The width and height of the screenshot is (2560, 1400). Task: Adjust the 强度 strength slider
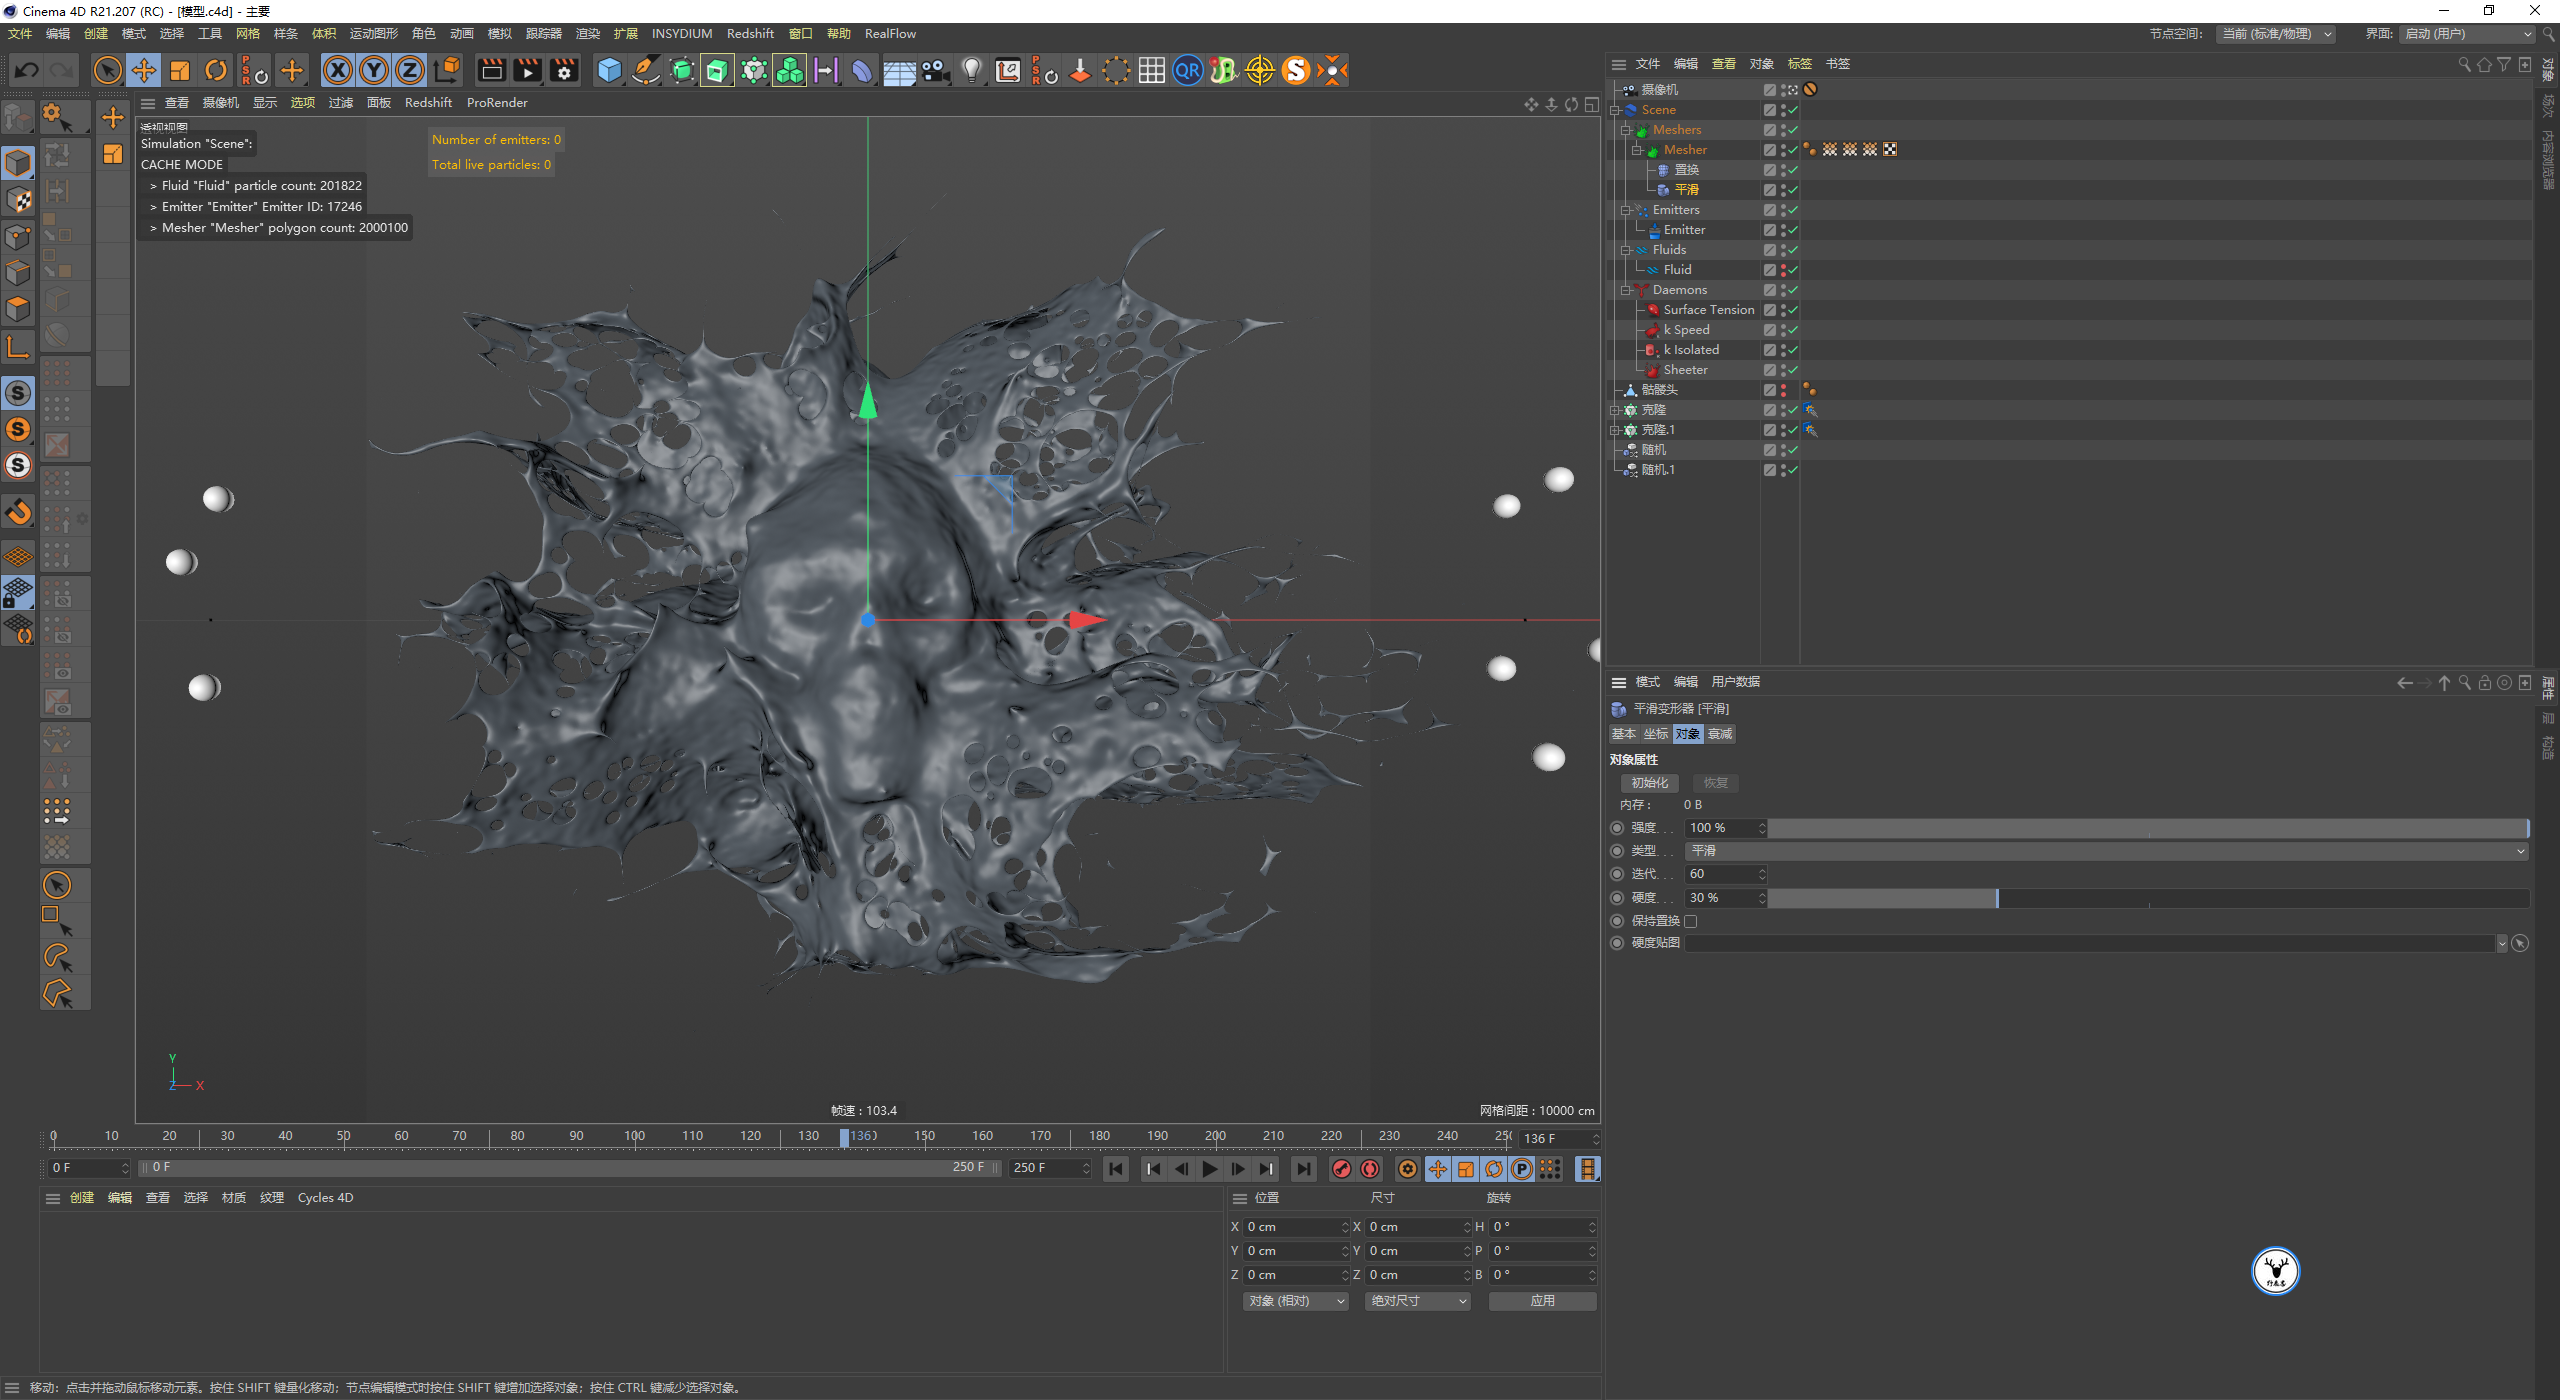2149,828
